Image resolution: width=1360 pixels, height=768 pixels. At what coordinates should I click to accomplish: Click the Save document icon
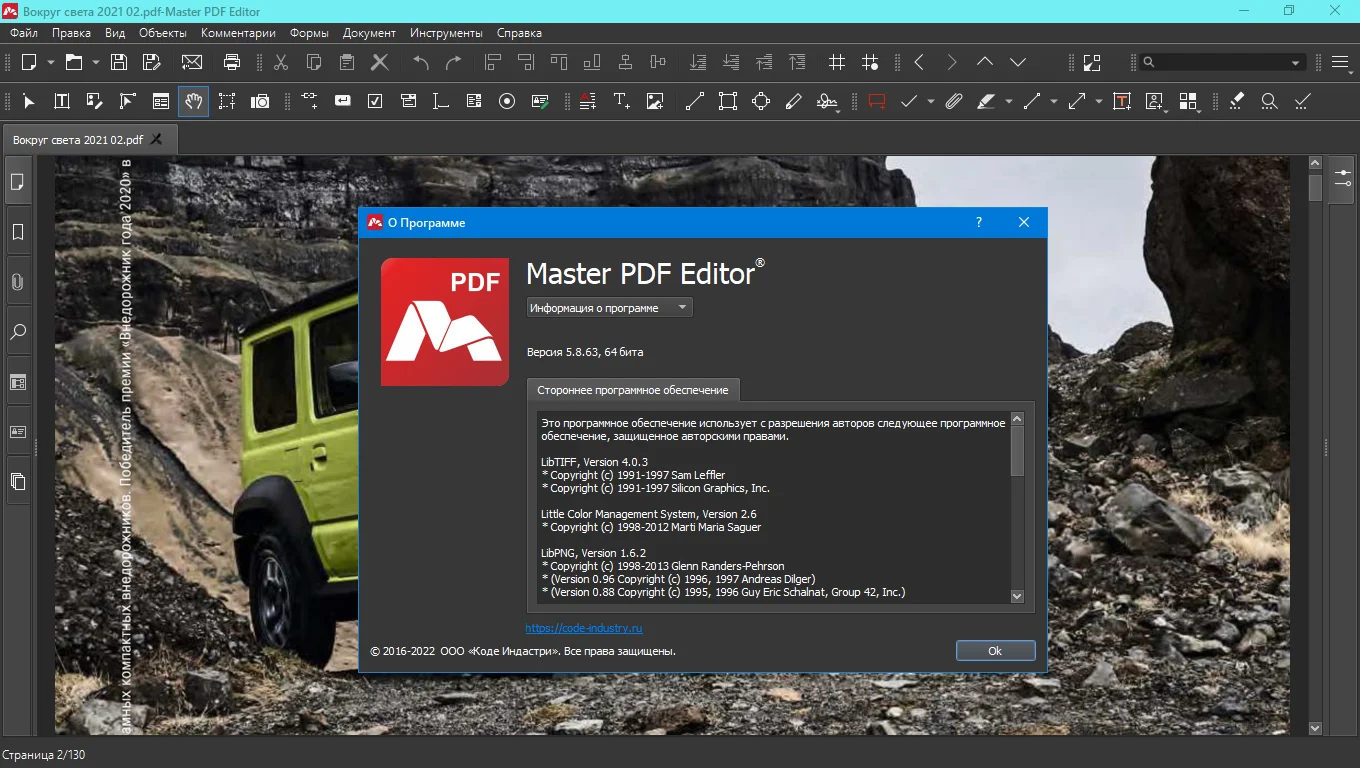[x=119, y=62]
